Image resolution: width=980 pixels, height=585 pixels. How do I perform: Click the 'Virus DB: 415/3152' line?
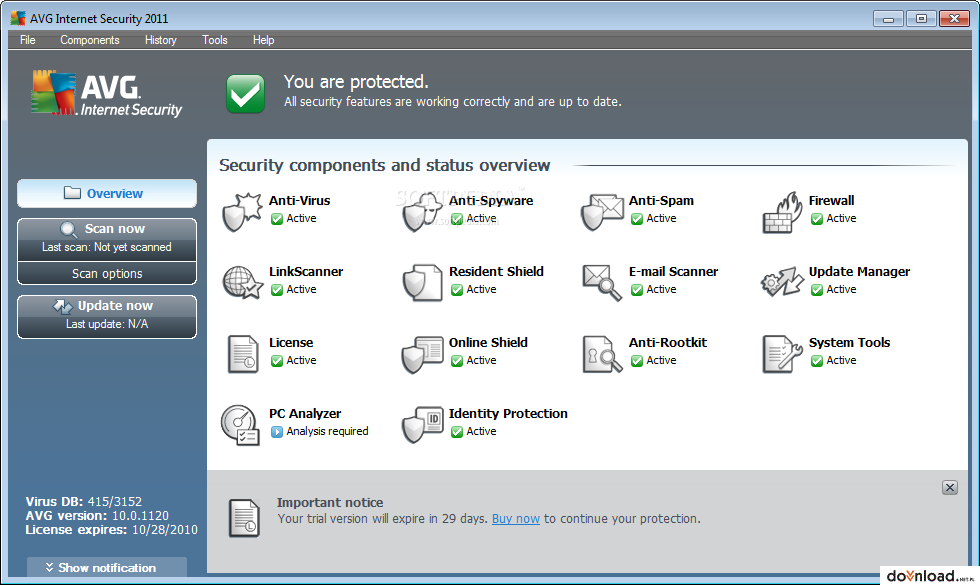click(x=84, y=501)
